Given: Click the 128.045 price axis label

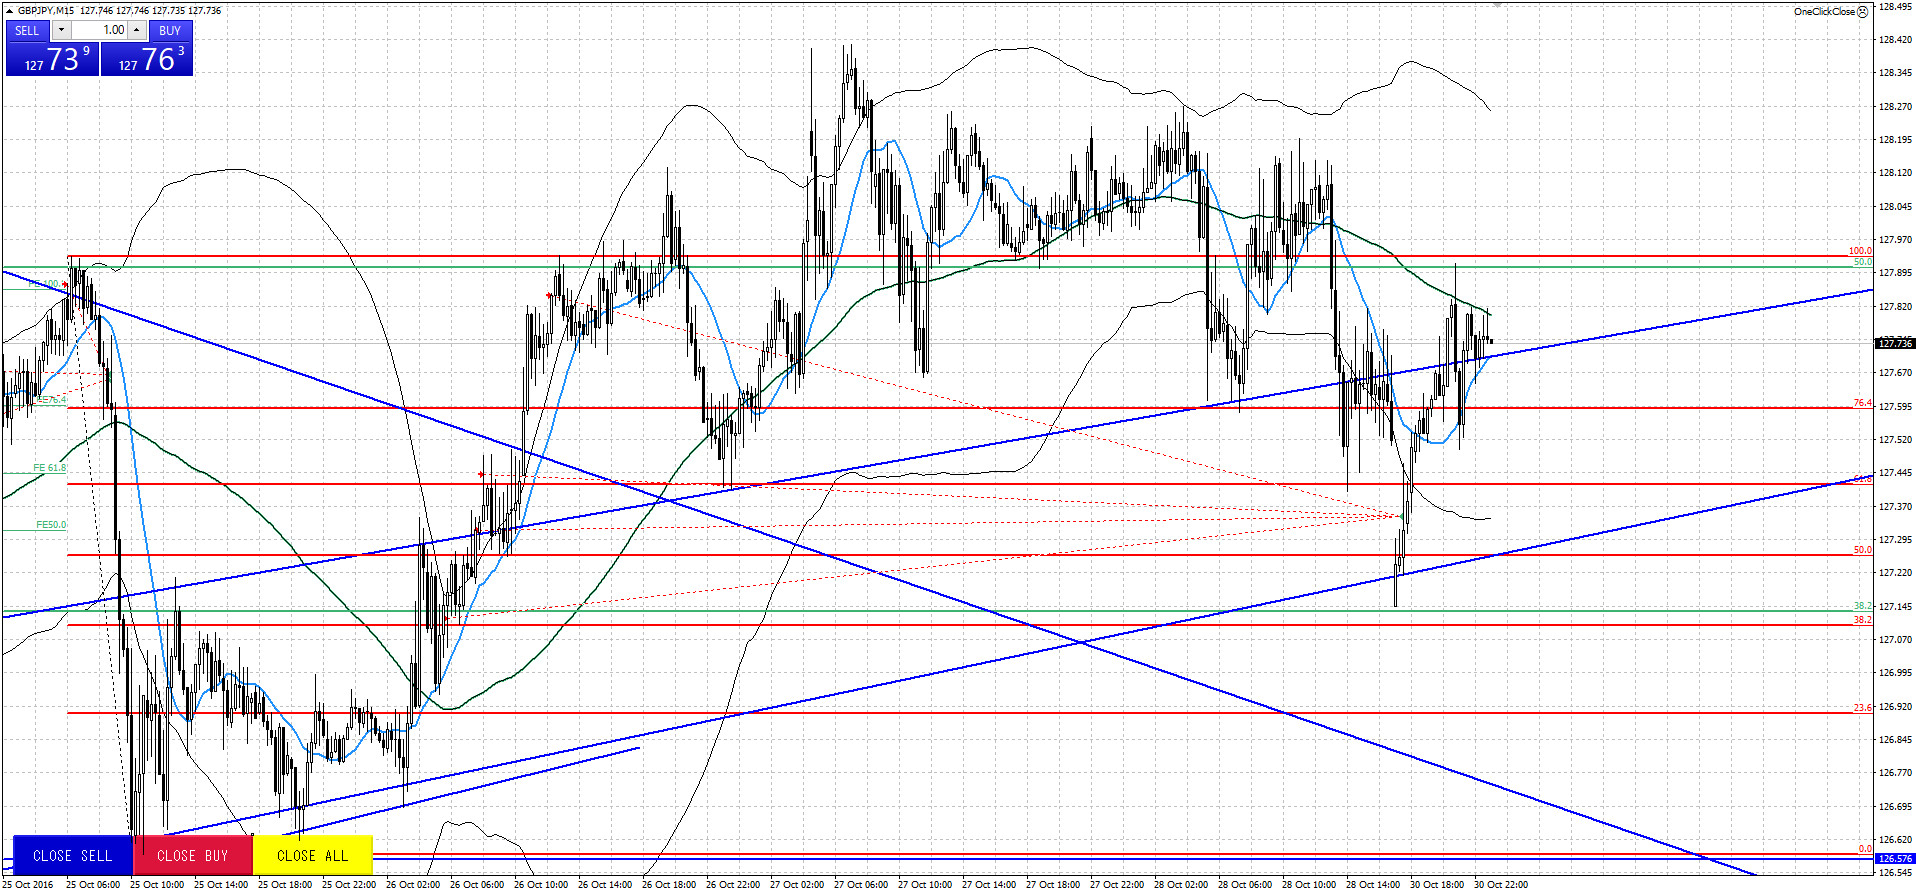Looking at the screenshot, I should pos(1895,206).
